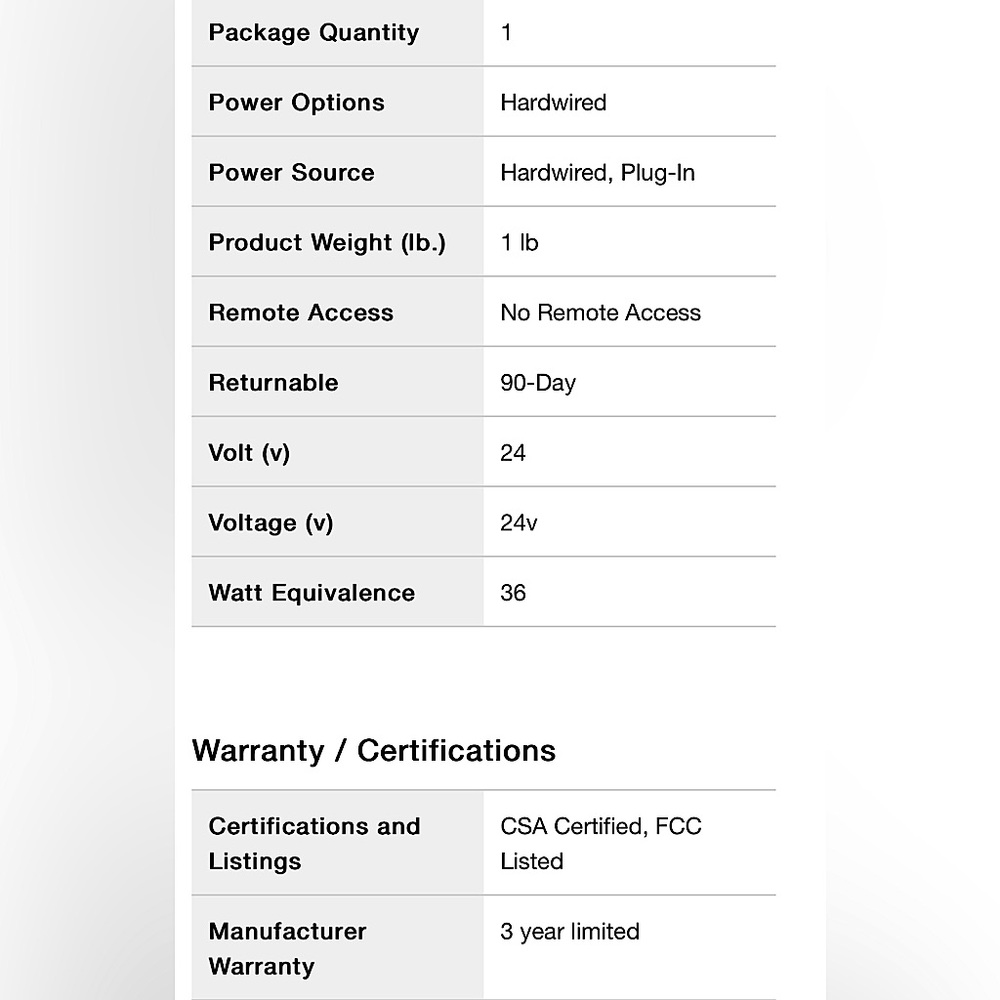Viewport: 1000px width, 1000px height.
Task: Click the Warranty / Certifications heading
Action: tap(374, 751)
